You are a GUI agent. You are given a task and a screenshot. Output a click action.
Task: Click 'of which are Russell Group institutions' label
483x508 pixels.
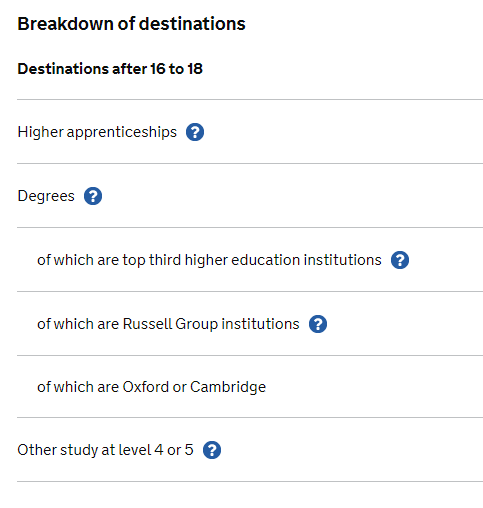168,324
